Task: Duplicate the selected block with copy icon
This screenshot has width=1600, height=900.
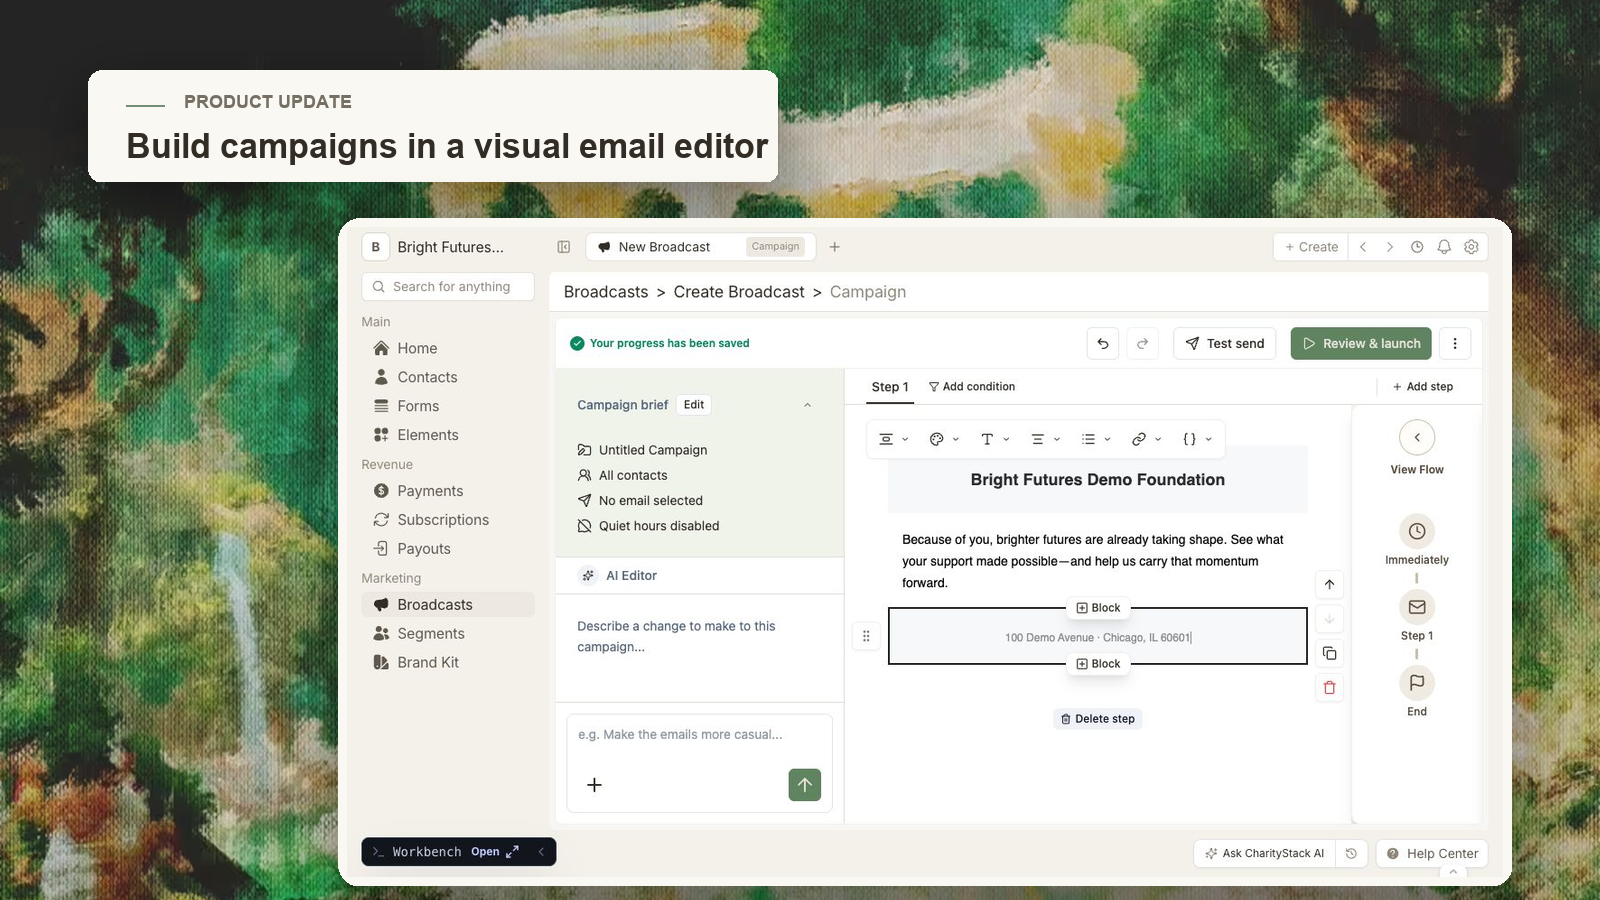Action: (x=1329, y=653)
